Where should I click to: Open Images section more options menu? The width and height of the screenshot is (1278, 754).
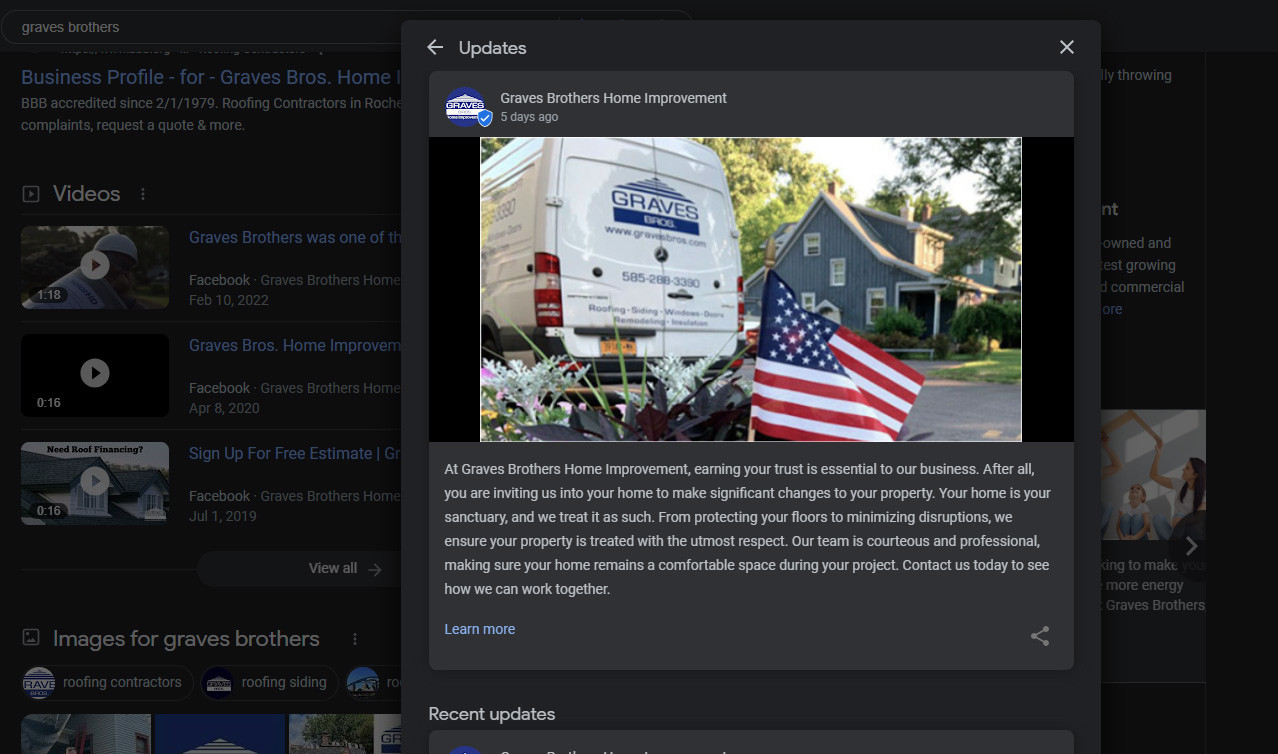point(354,639)
